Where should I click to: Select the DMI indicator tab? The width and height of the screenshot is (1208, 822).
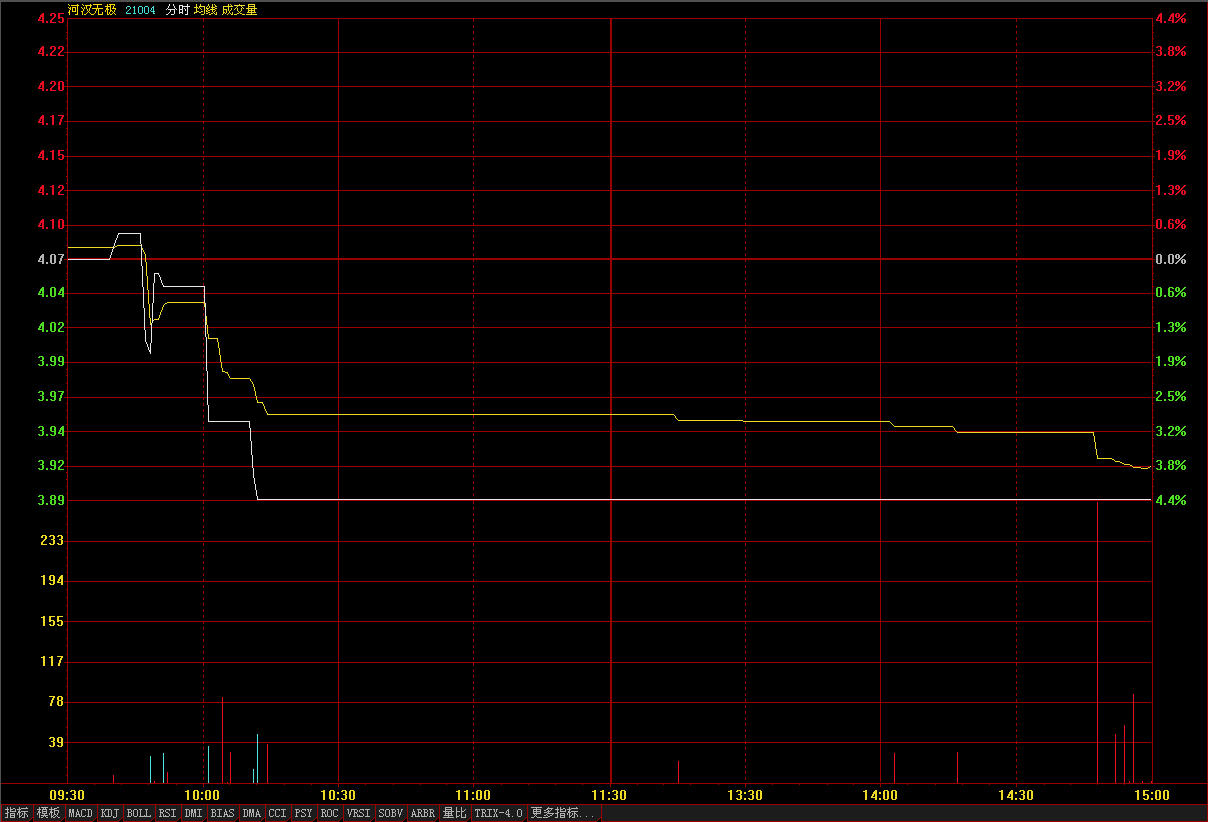pos(193,813)
